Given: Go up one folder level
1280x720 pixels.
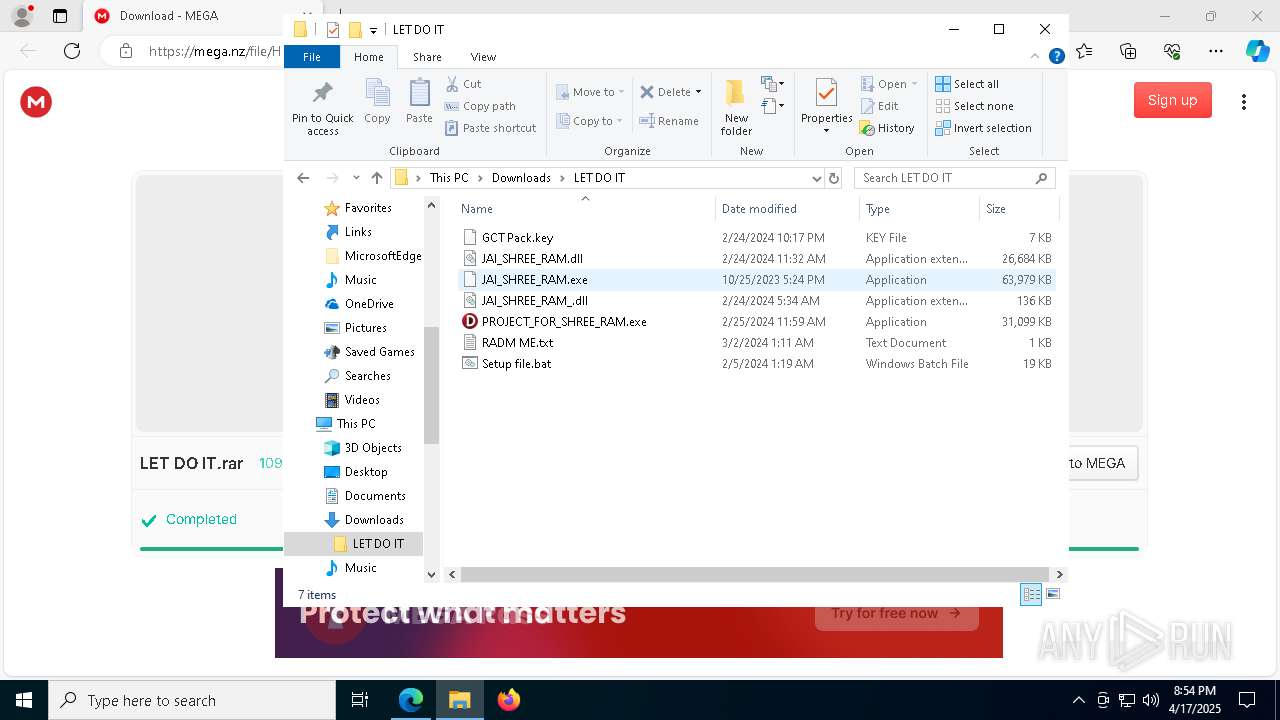Looking at the screenshot, I should 377,178.
